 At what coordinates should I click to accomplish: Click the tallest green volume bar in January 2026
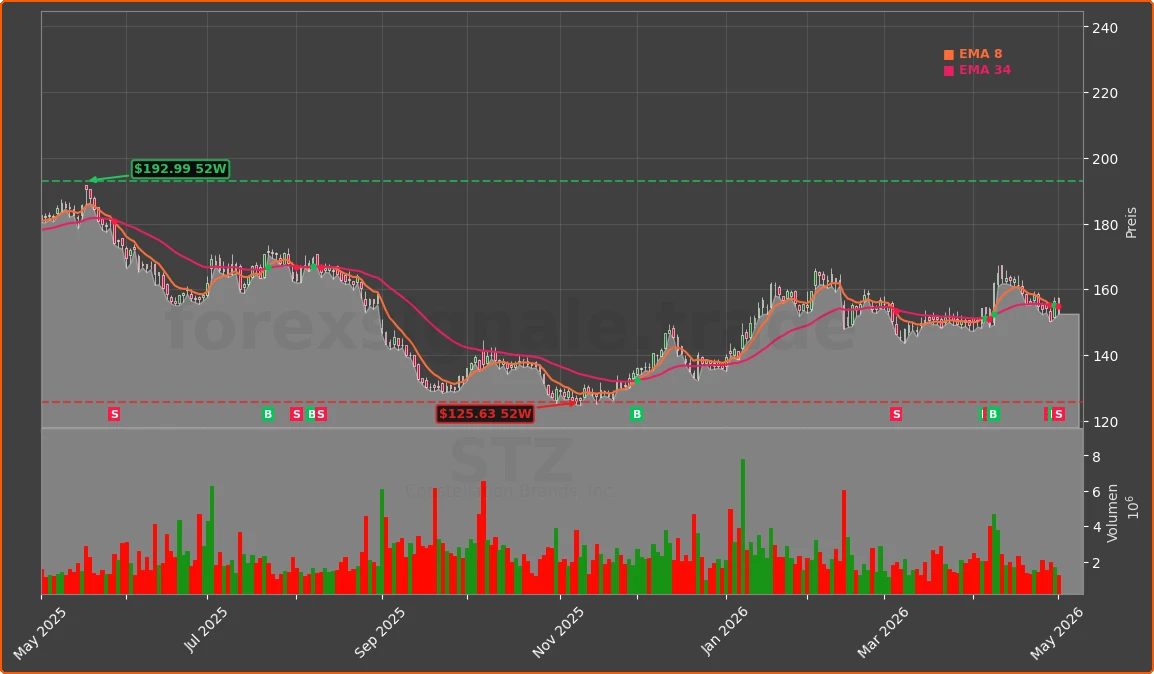click(x=743, y=526)
